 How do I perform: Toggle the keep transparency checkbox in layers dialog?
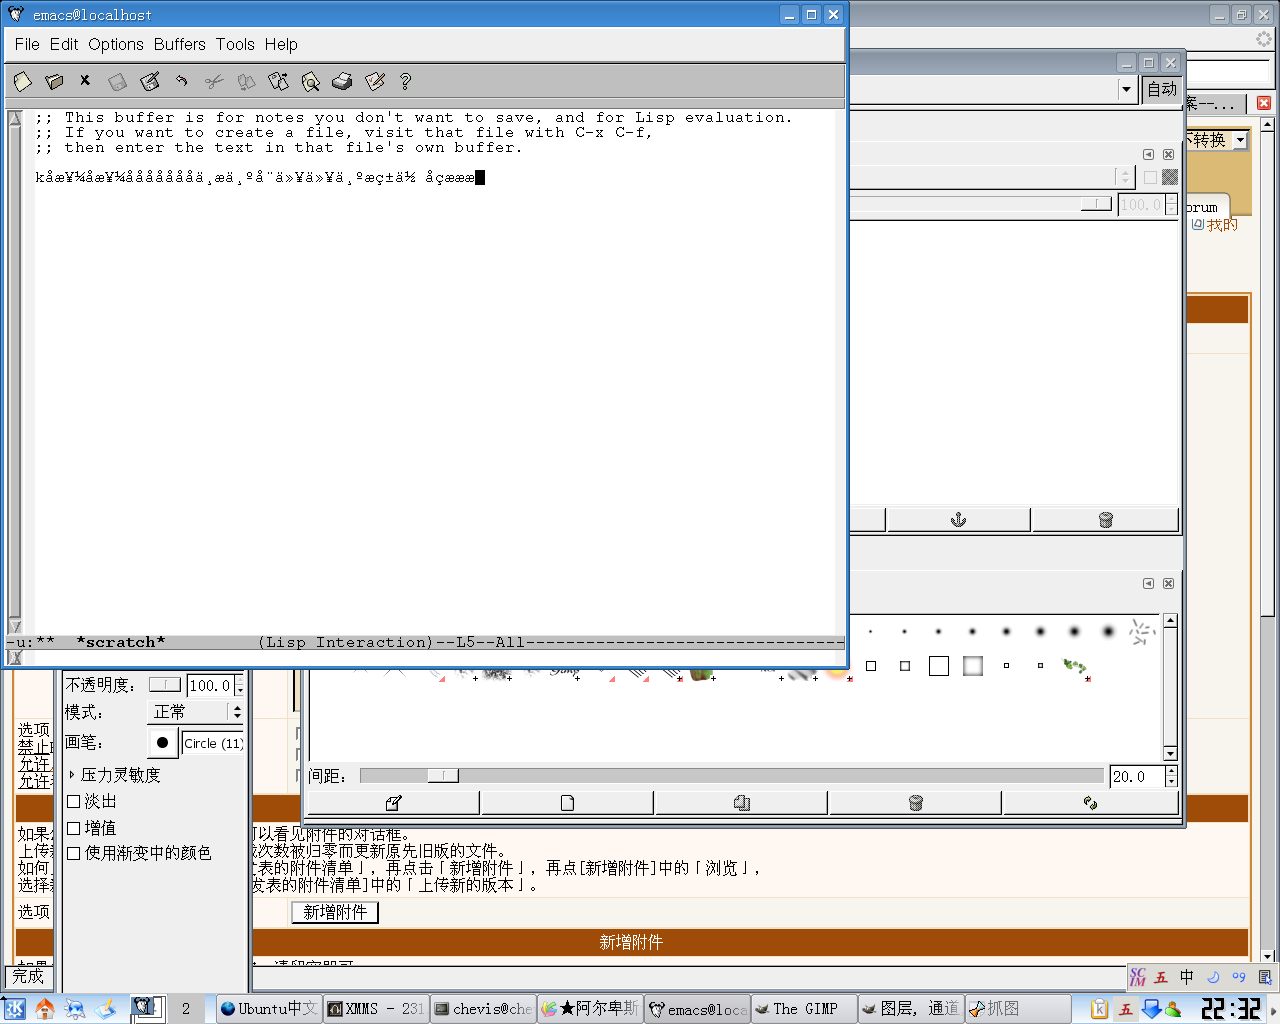[x=1150, y=177]
